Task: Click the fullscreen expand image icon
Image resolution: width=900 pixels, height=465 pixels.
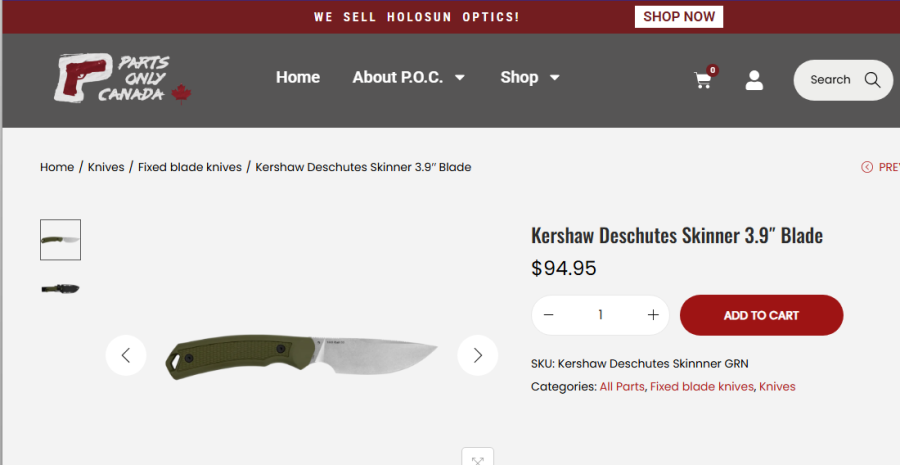Action: pos(477,459)
